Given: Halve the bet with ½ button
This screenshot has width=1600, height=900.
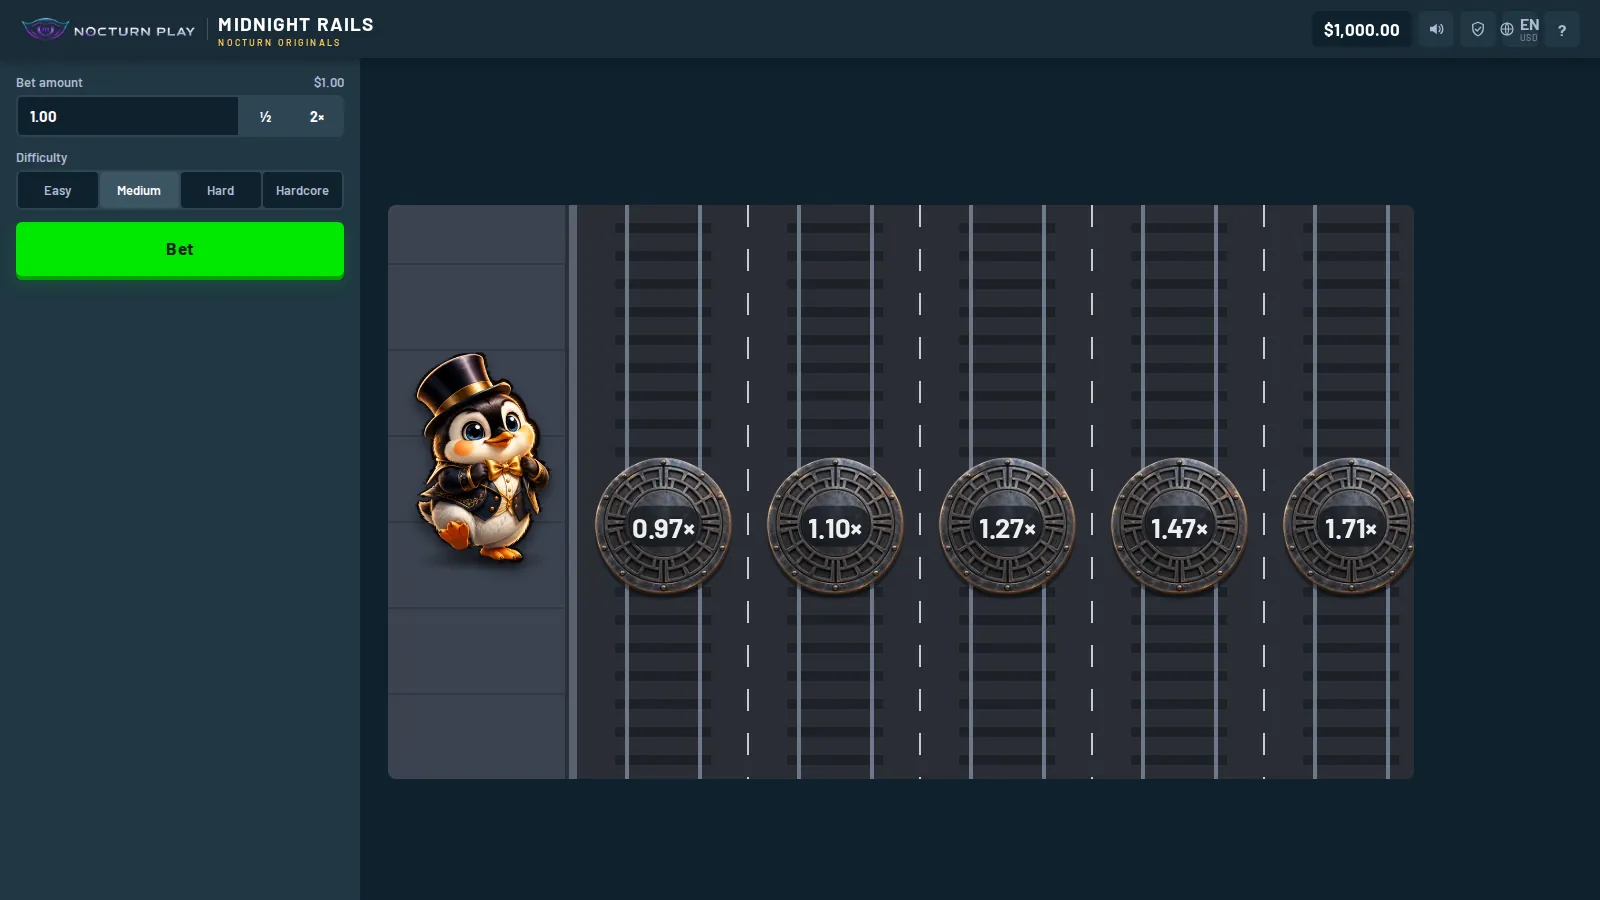Looking at the screenshot, I should (x=265, y=117).
